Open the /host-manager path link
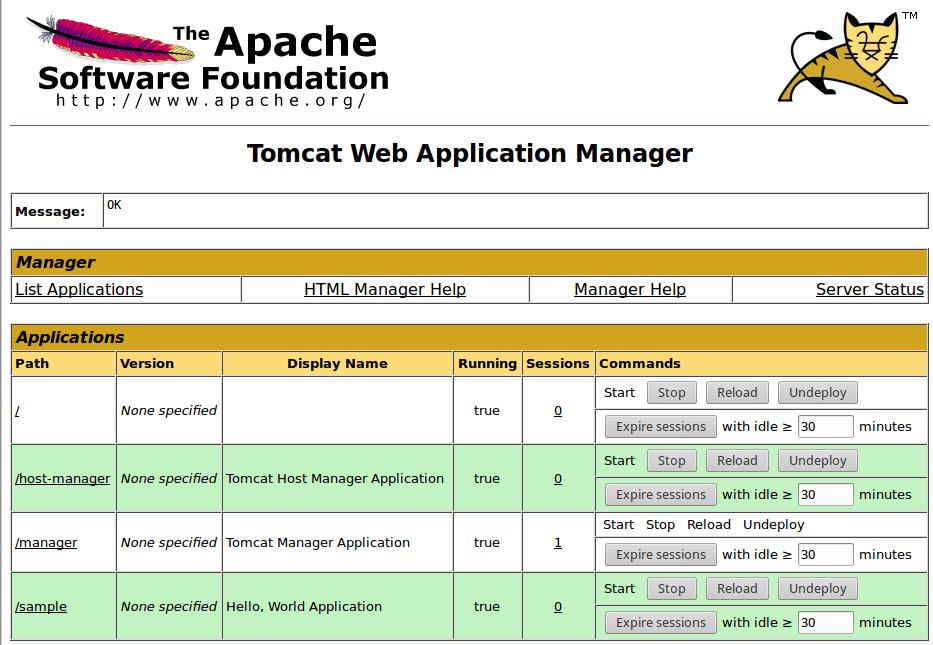The image size is (933, 645). pos(63,478)
